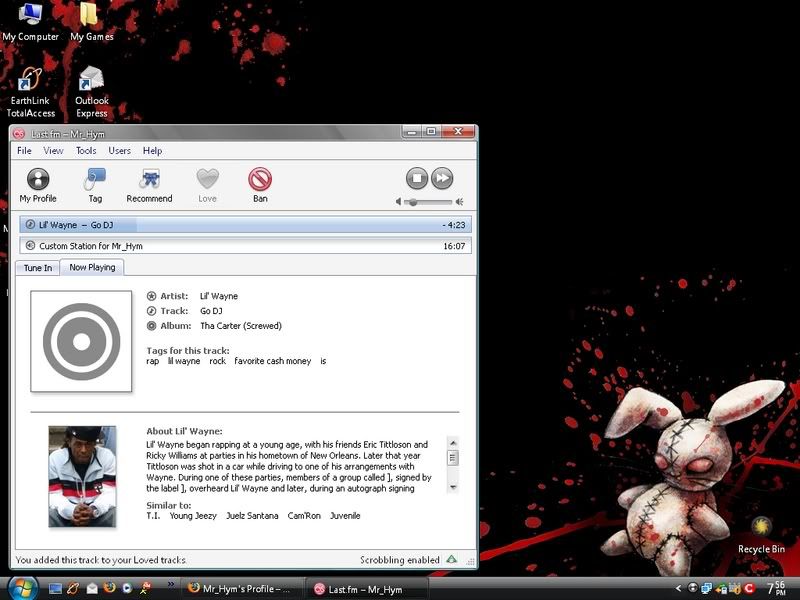This screenshot has width=800, height=600.
Task: Open similar artist Young Jeezy
Action: tap(193, 516)
